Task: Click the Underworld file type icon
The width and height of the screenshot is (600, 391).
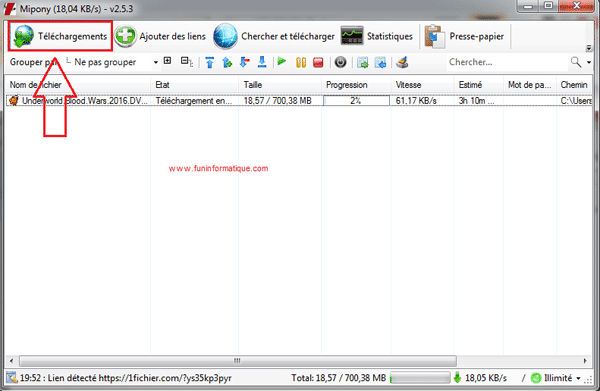Action: click(13, 101)
